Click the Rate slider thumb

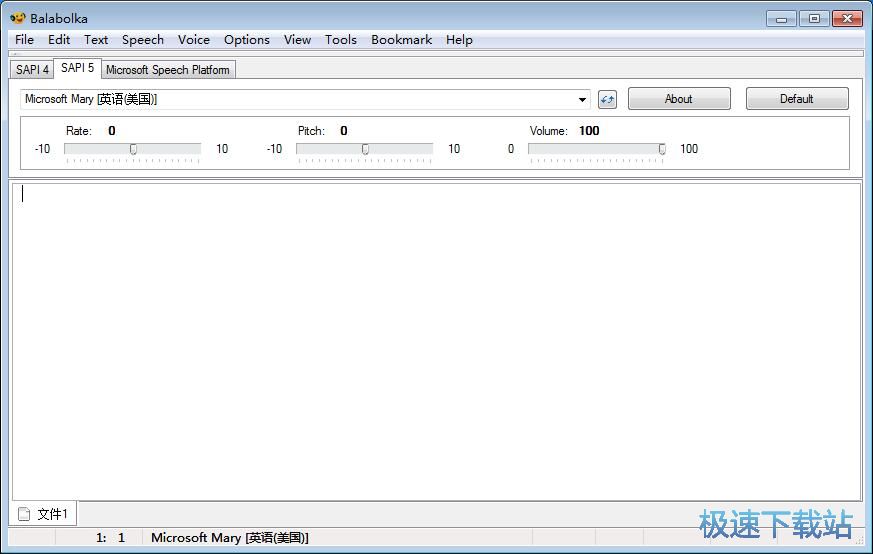tap(133, 149)
